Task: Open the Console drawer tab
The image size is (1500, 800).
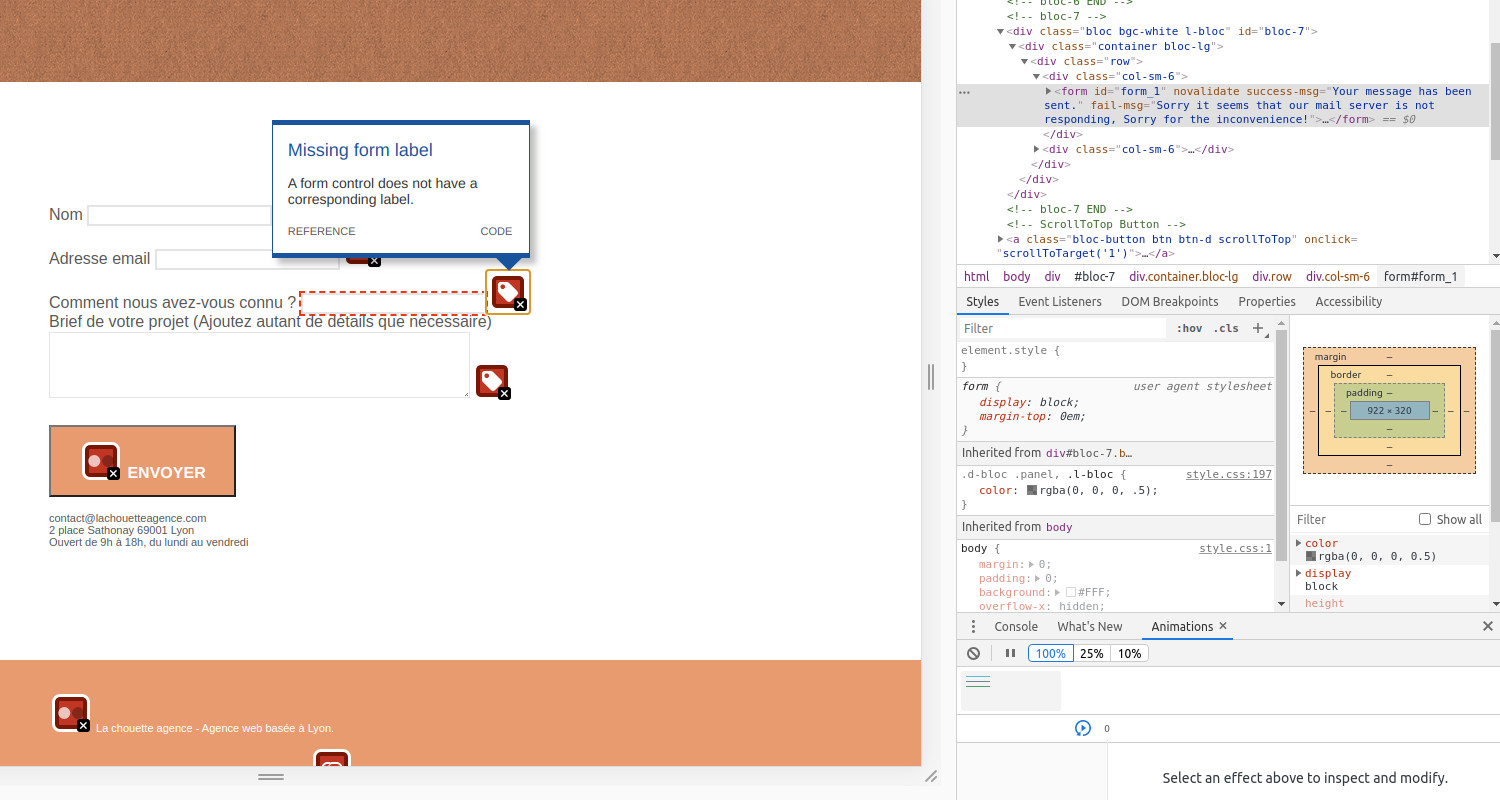Action: point(1015,626)
